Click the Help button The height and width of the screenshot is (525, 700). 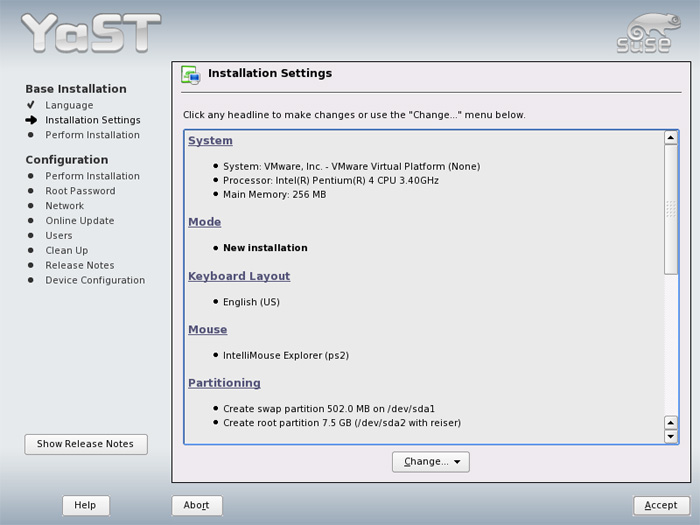click(x=85, y=505)
